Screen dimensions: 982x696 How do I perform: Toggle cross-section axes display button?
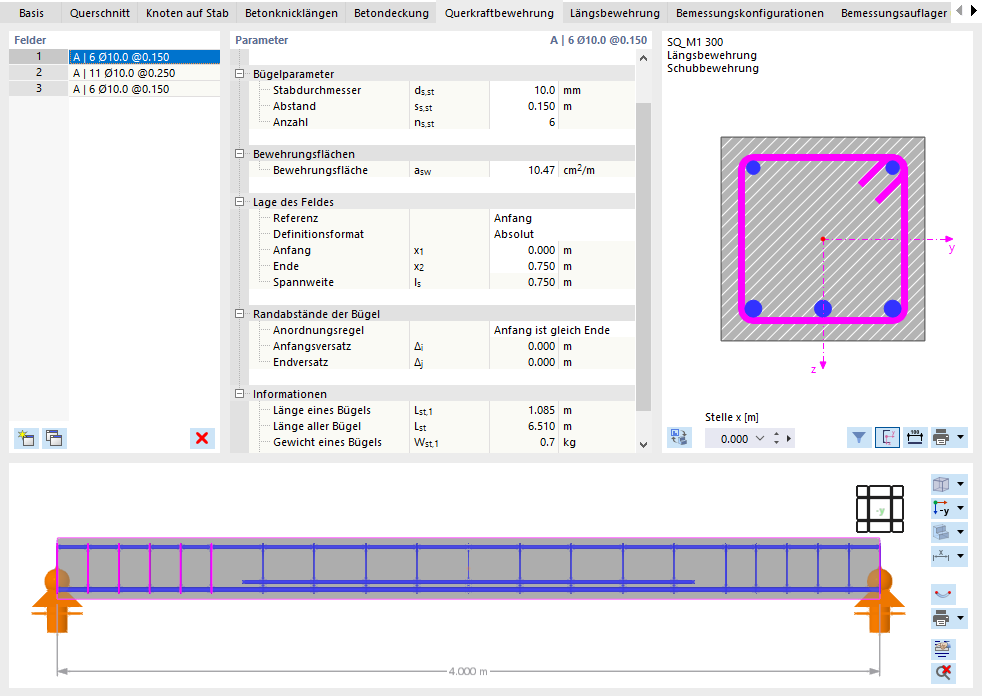[x=887, y=437]
